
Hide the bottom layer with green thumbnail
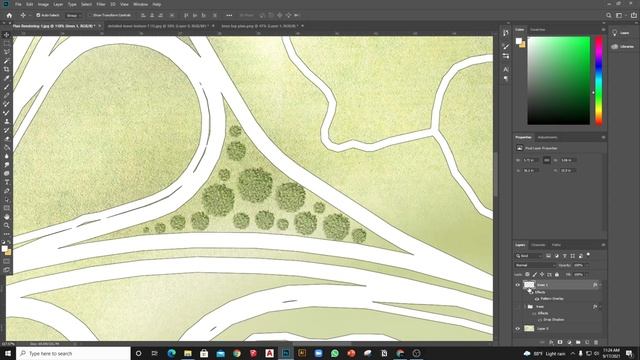click(x=518, y=329)
